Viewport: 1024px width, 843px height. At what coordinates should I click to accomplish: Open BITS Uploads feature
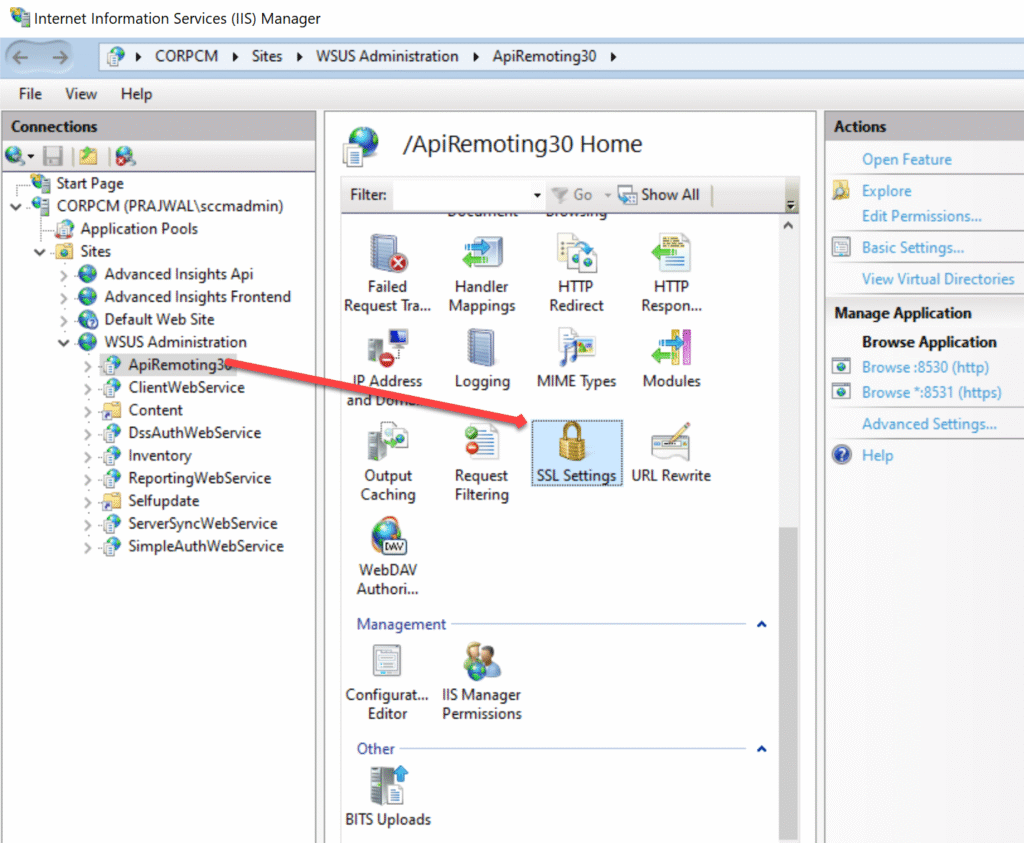[x=388, y=797]
